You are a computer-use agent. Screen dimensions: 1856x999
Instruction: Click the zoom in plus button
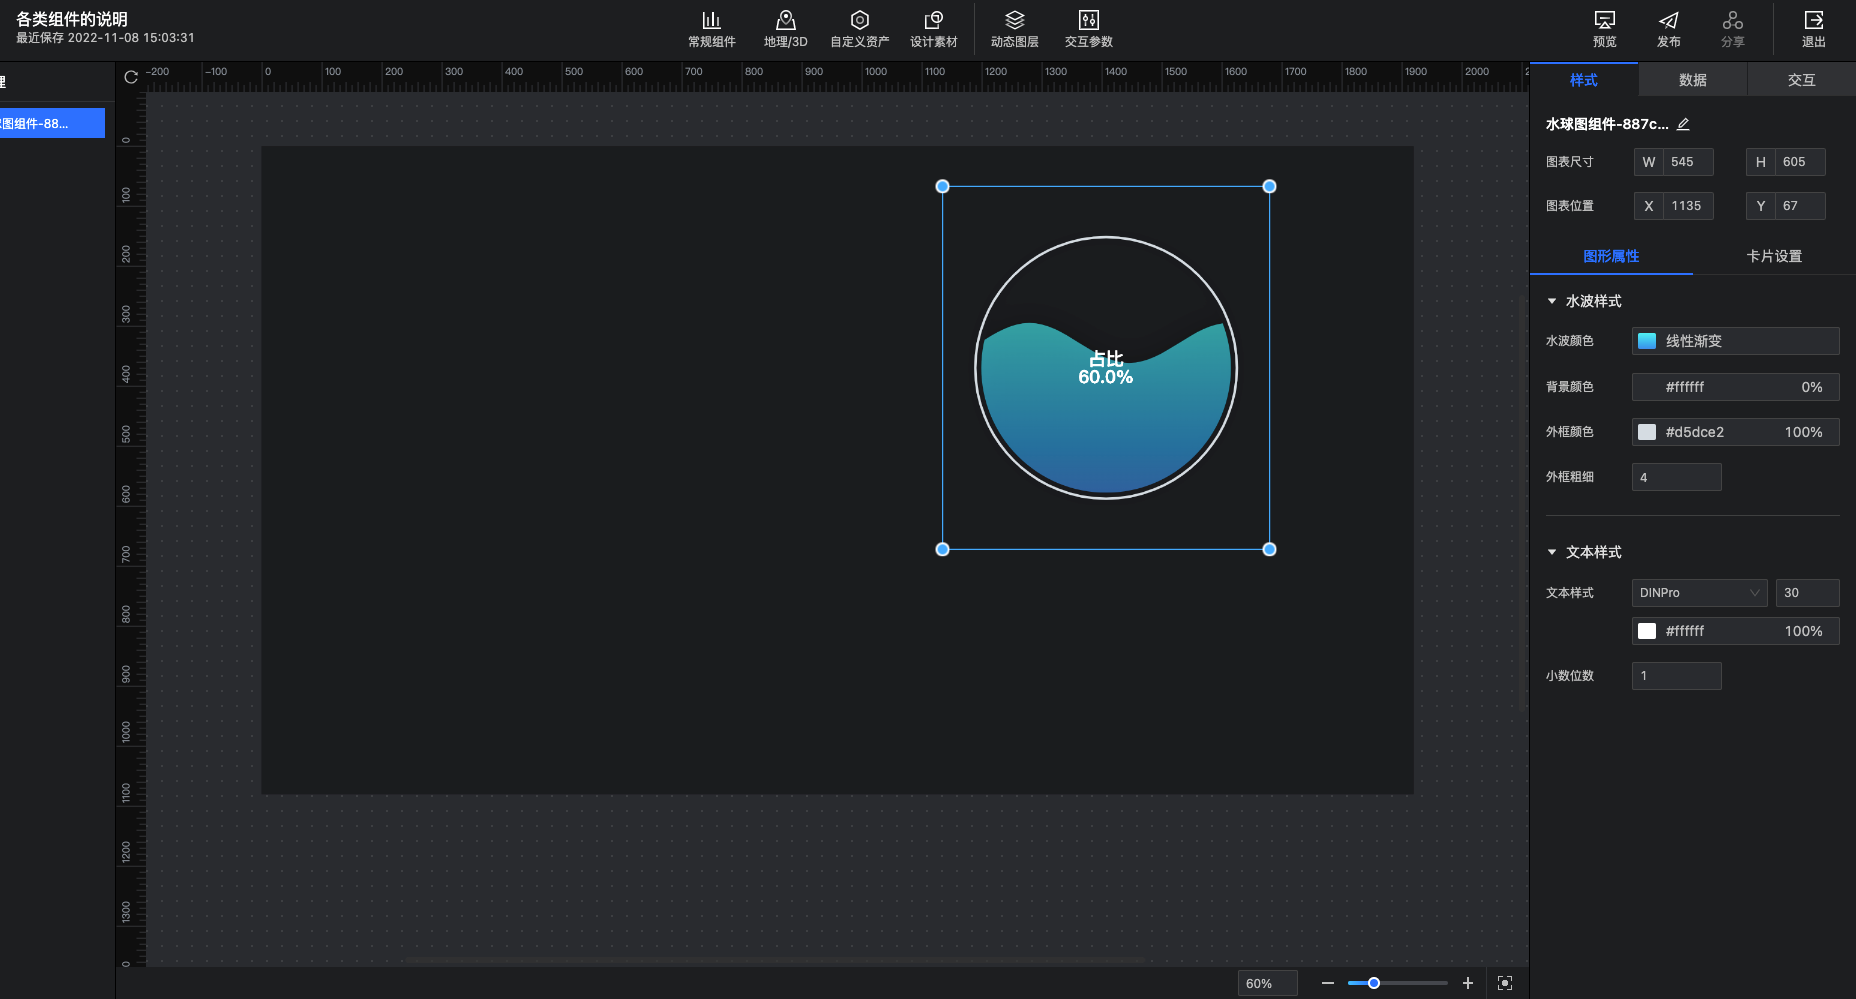[x=1468, y=983]
